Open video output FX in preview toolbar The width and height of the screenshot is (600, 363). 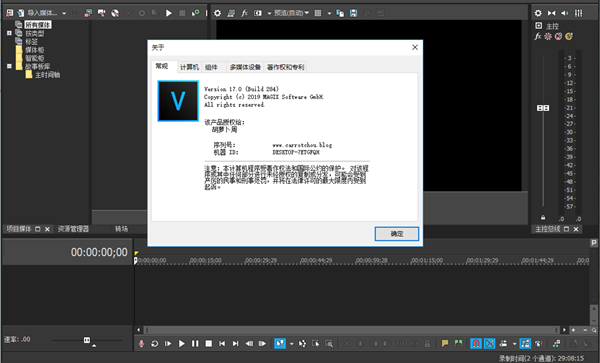pyautogui.click(x=245, y=13)
